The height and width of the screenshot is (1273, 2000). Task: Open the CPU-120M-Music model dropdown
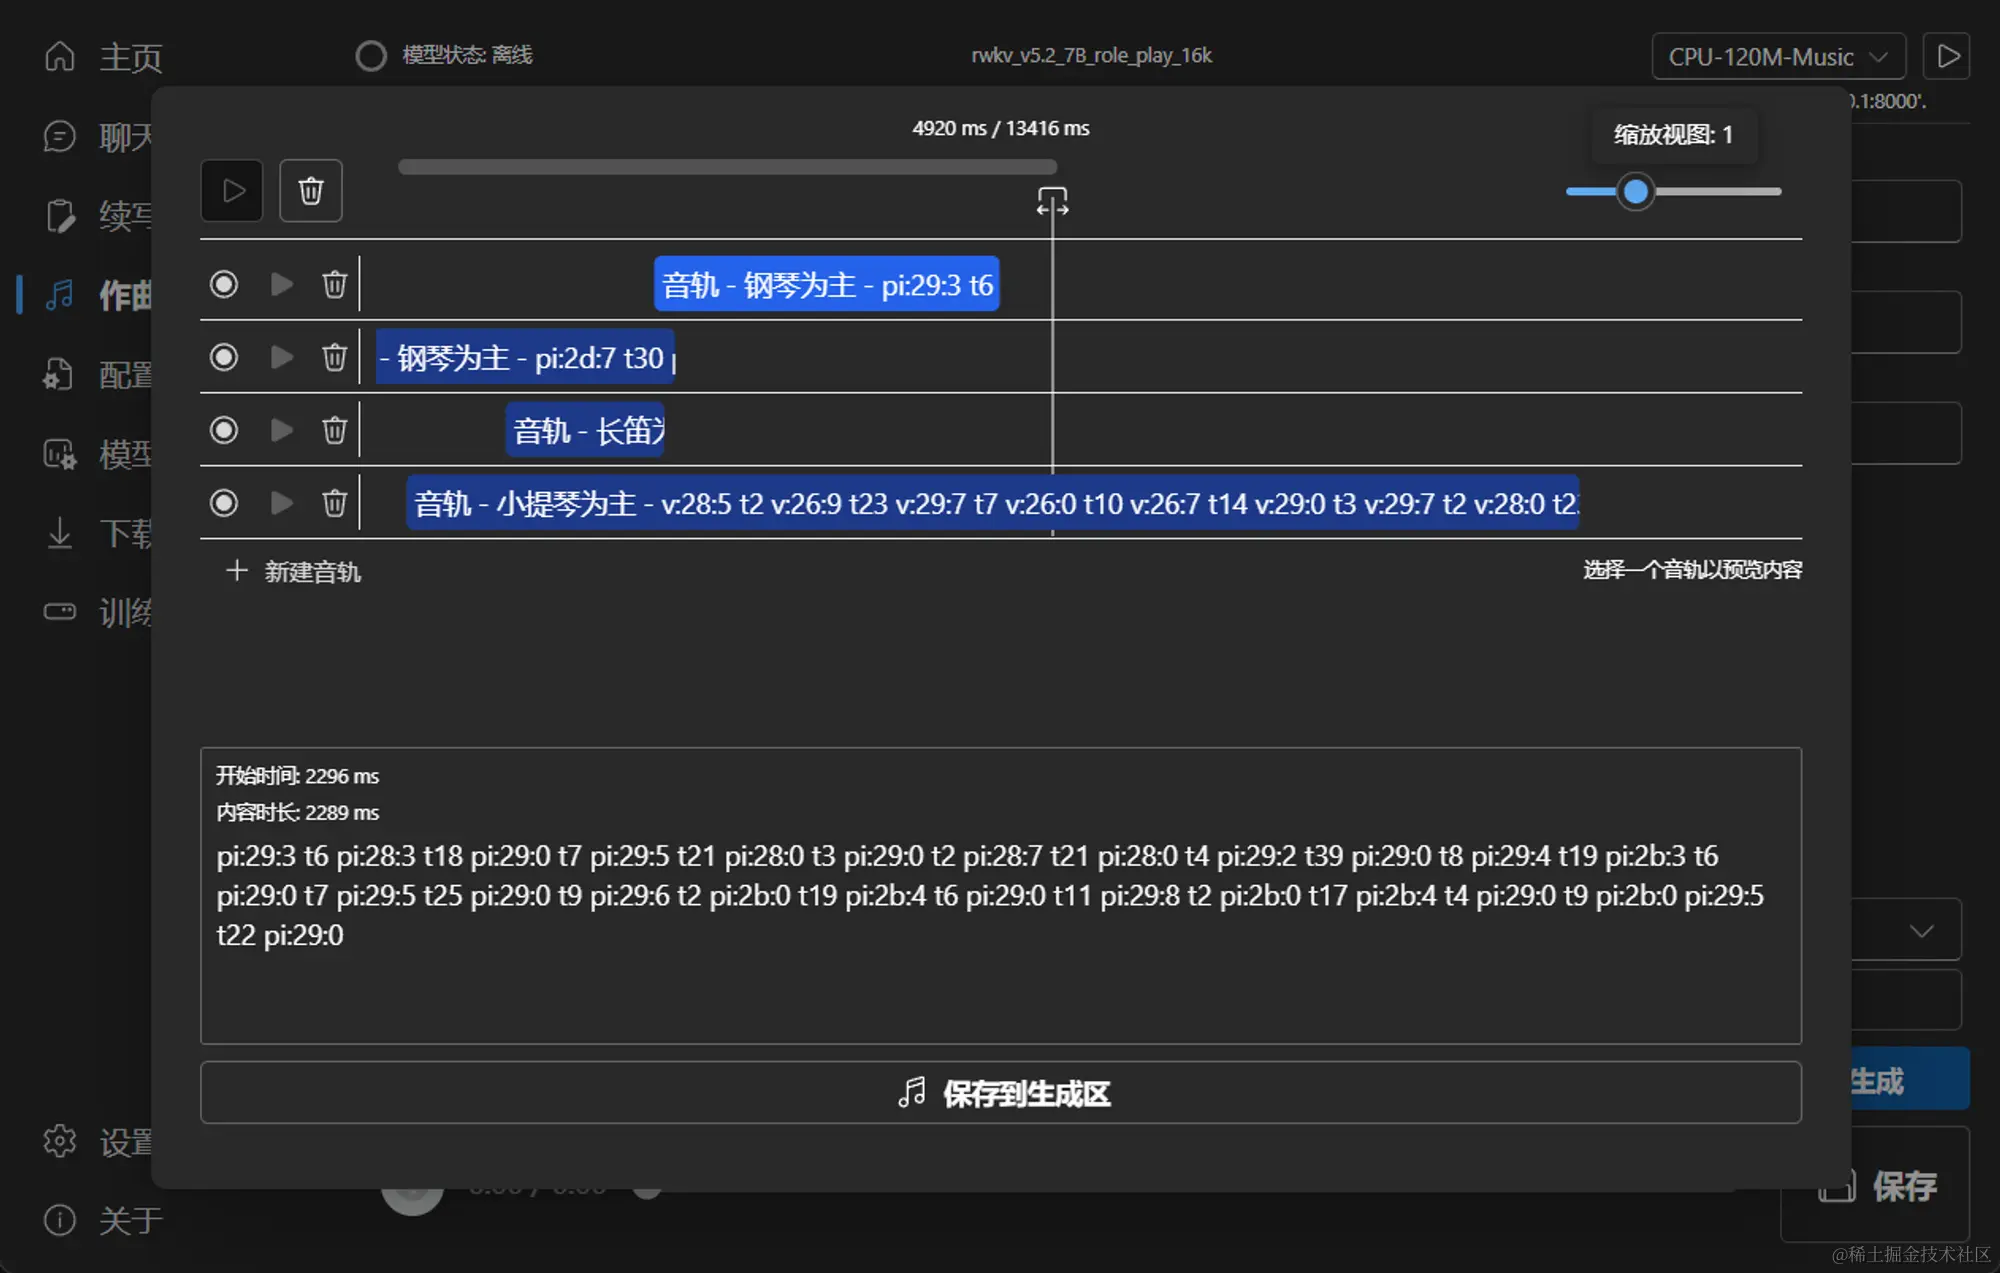pyautogui.click(x=1777, y=57)
